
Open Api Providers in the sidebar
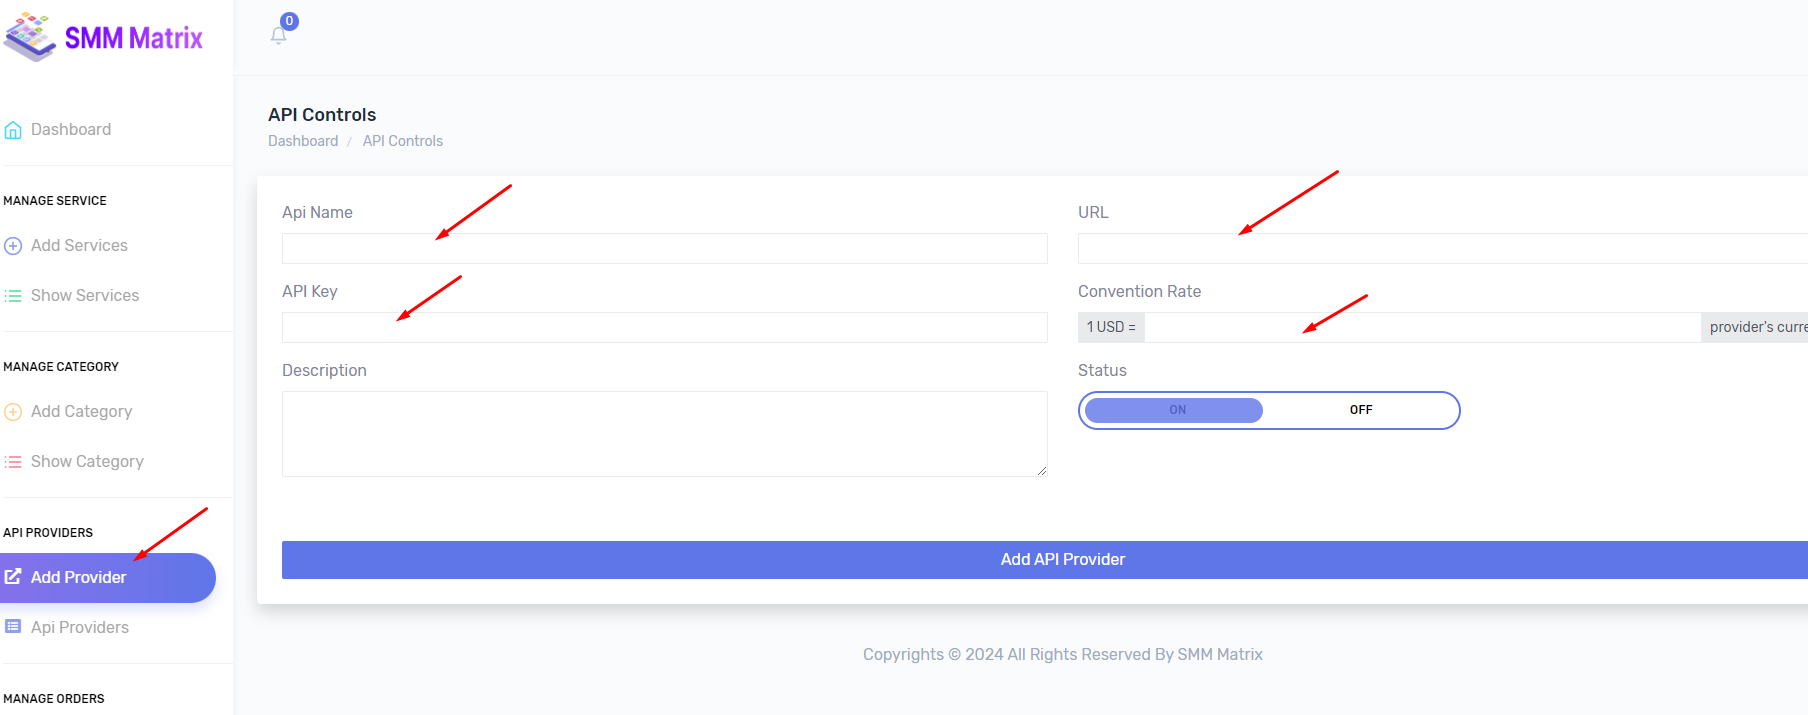tap(80, 628)
